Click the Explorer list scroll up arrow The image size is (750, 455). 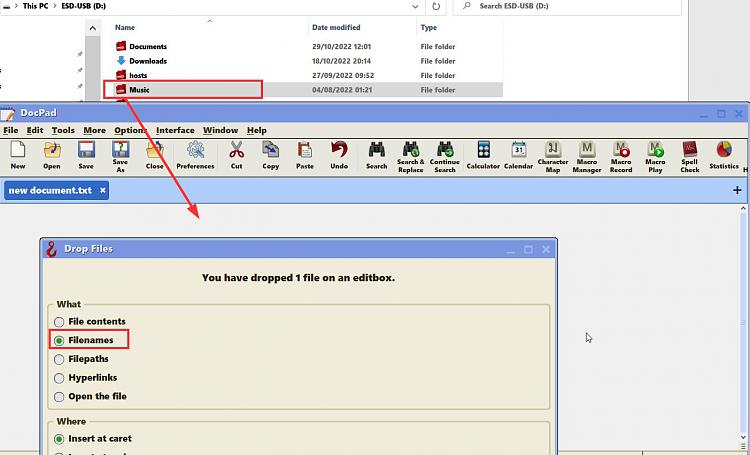point(93,28)
